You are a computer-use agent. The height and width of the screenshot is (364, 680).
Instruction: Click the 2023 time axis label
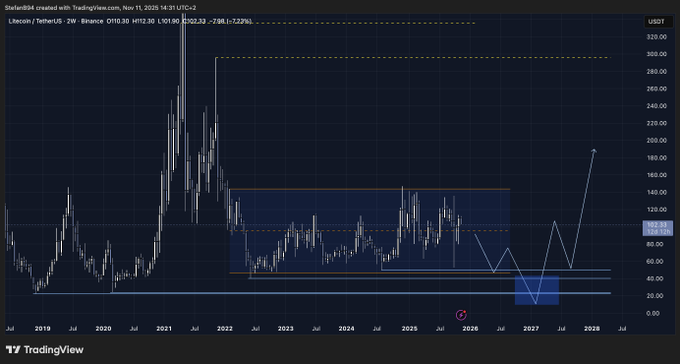pos(286,329)
